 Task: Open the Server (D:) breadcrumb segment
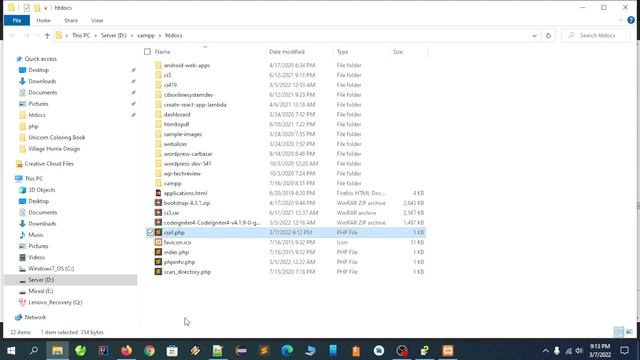(113, 36)
